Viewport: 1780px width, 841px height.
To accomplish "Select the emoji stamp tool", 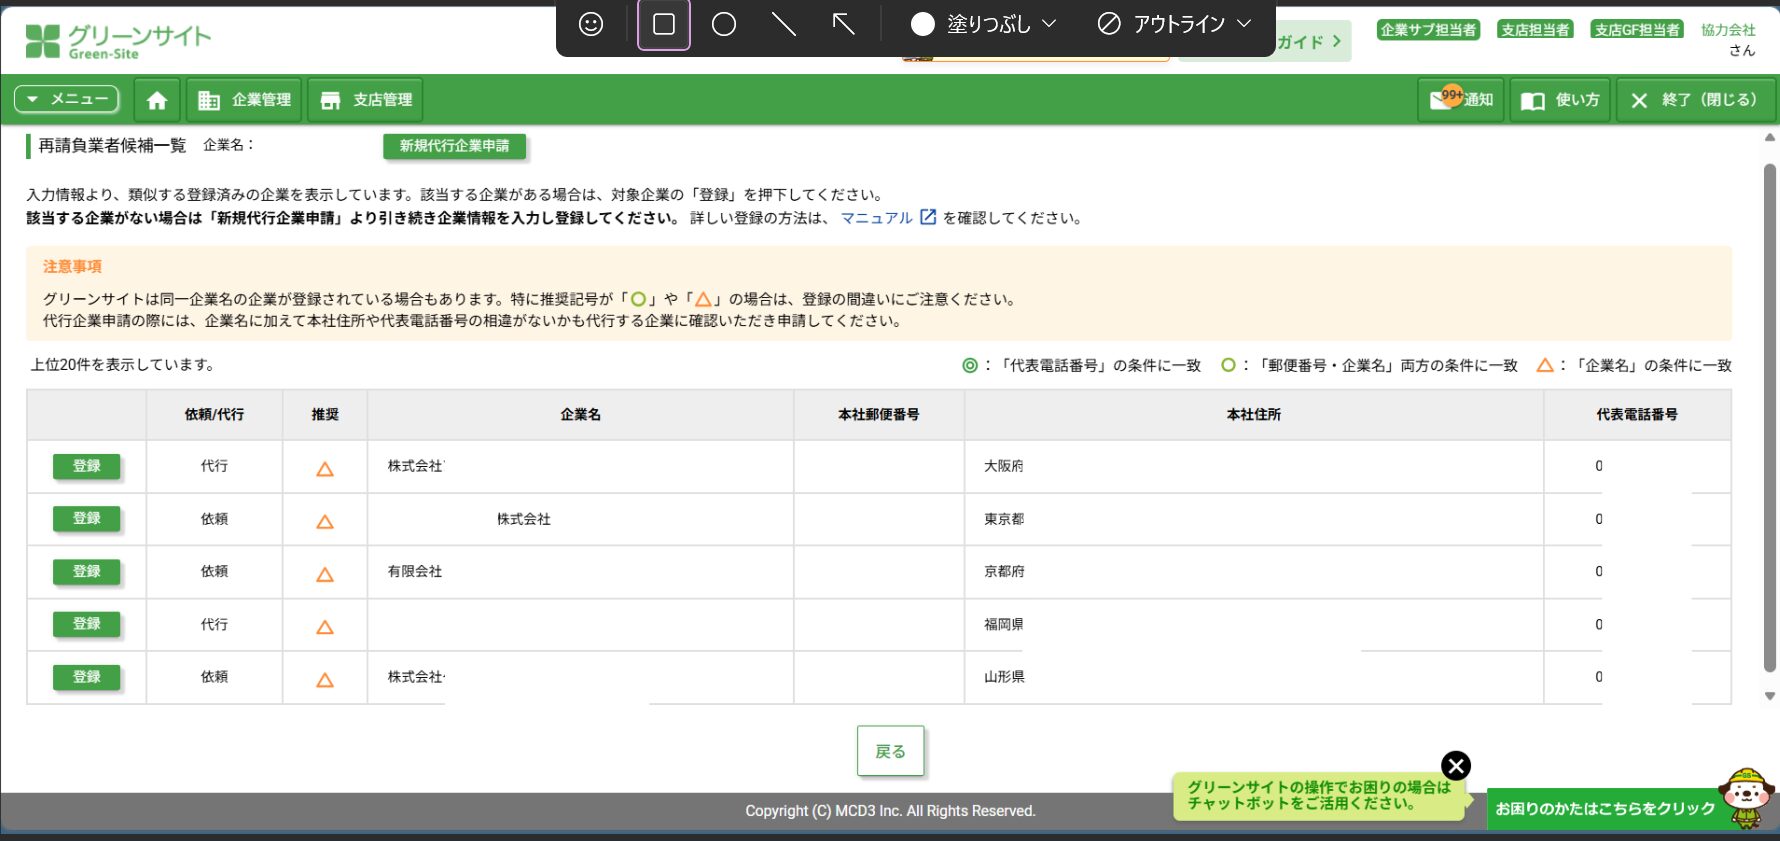I will pos(591,24).
